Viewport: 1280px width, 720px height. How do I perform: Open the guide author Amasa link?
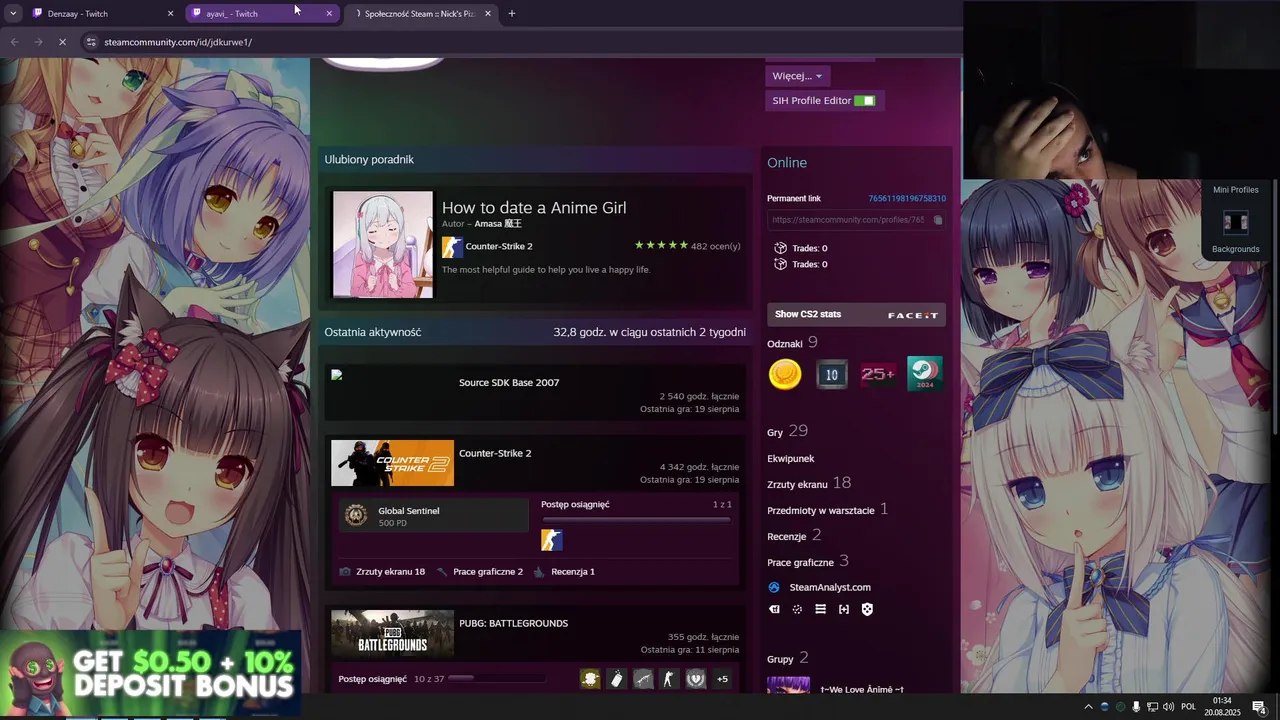pyautogui.click(x=498, y=224)
